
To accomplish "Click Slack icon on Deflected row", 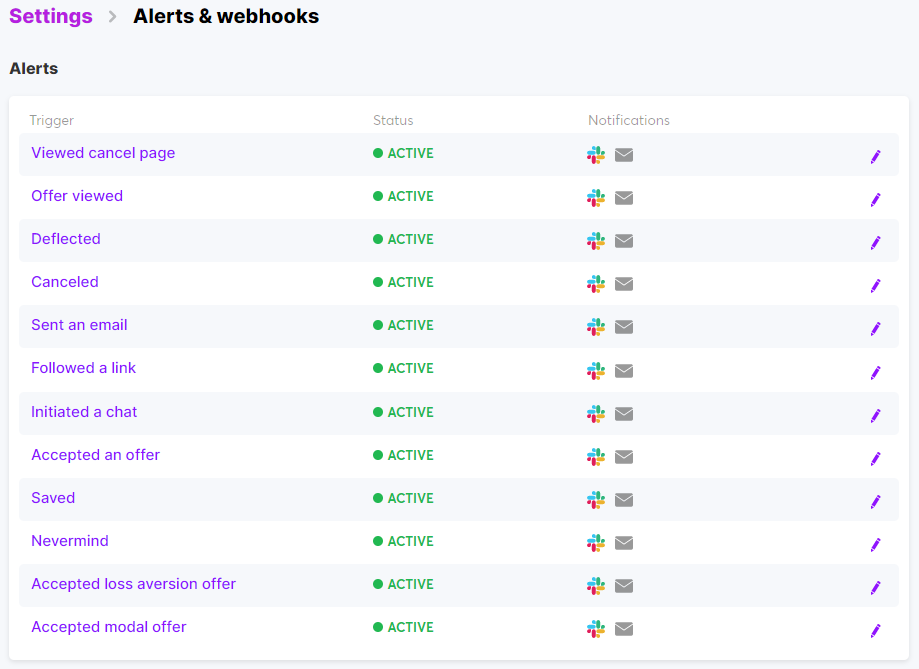I will tap(596, 240).
